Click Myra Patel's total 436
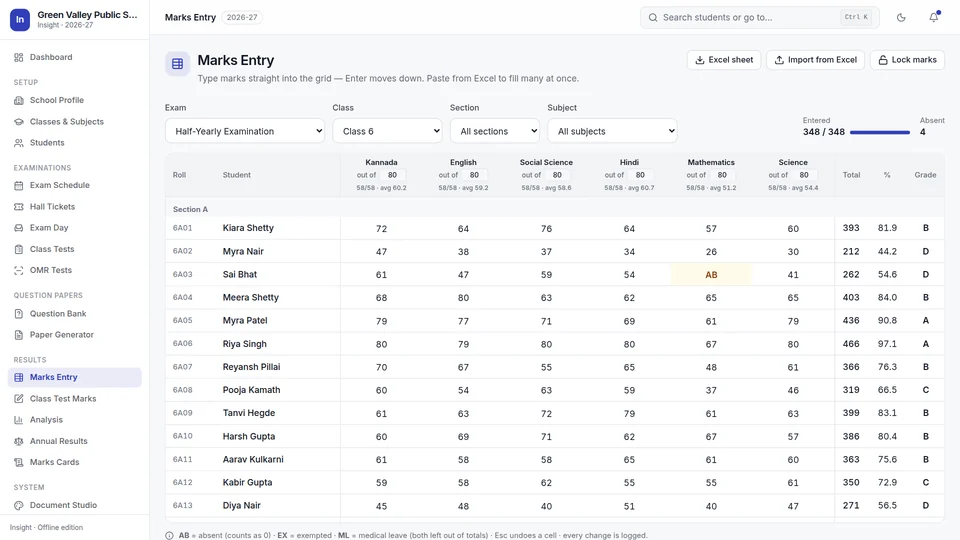This screenshot has height=540, width=960. pyautogui.click(x=851, y=320)
